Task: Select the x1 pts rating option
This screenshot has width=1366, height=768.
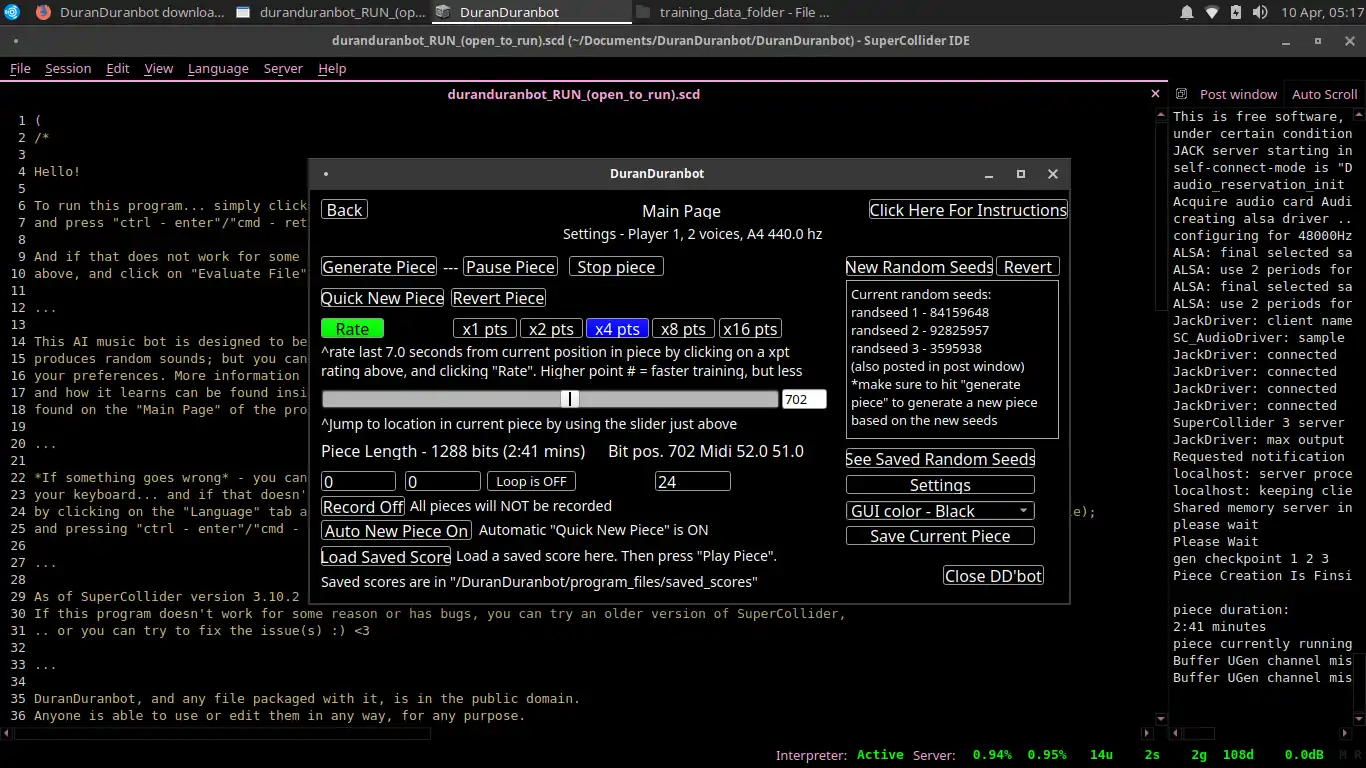Action: tap(485, 329)
